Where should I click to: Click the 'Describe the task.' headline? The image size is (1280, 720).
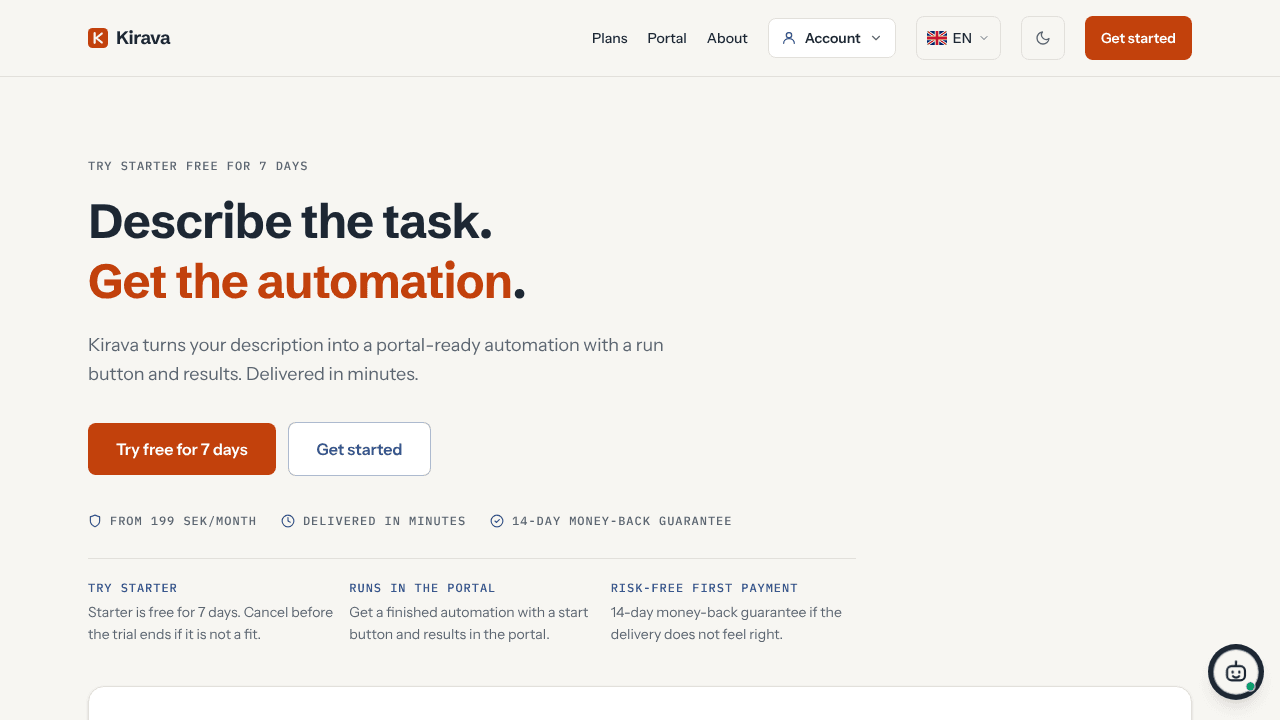290,221
